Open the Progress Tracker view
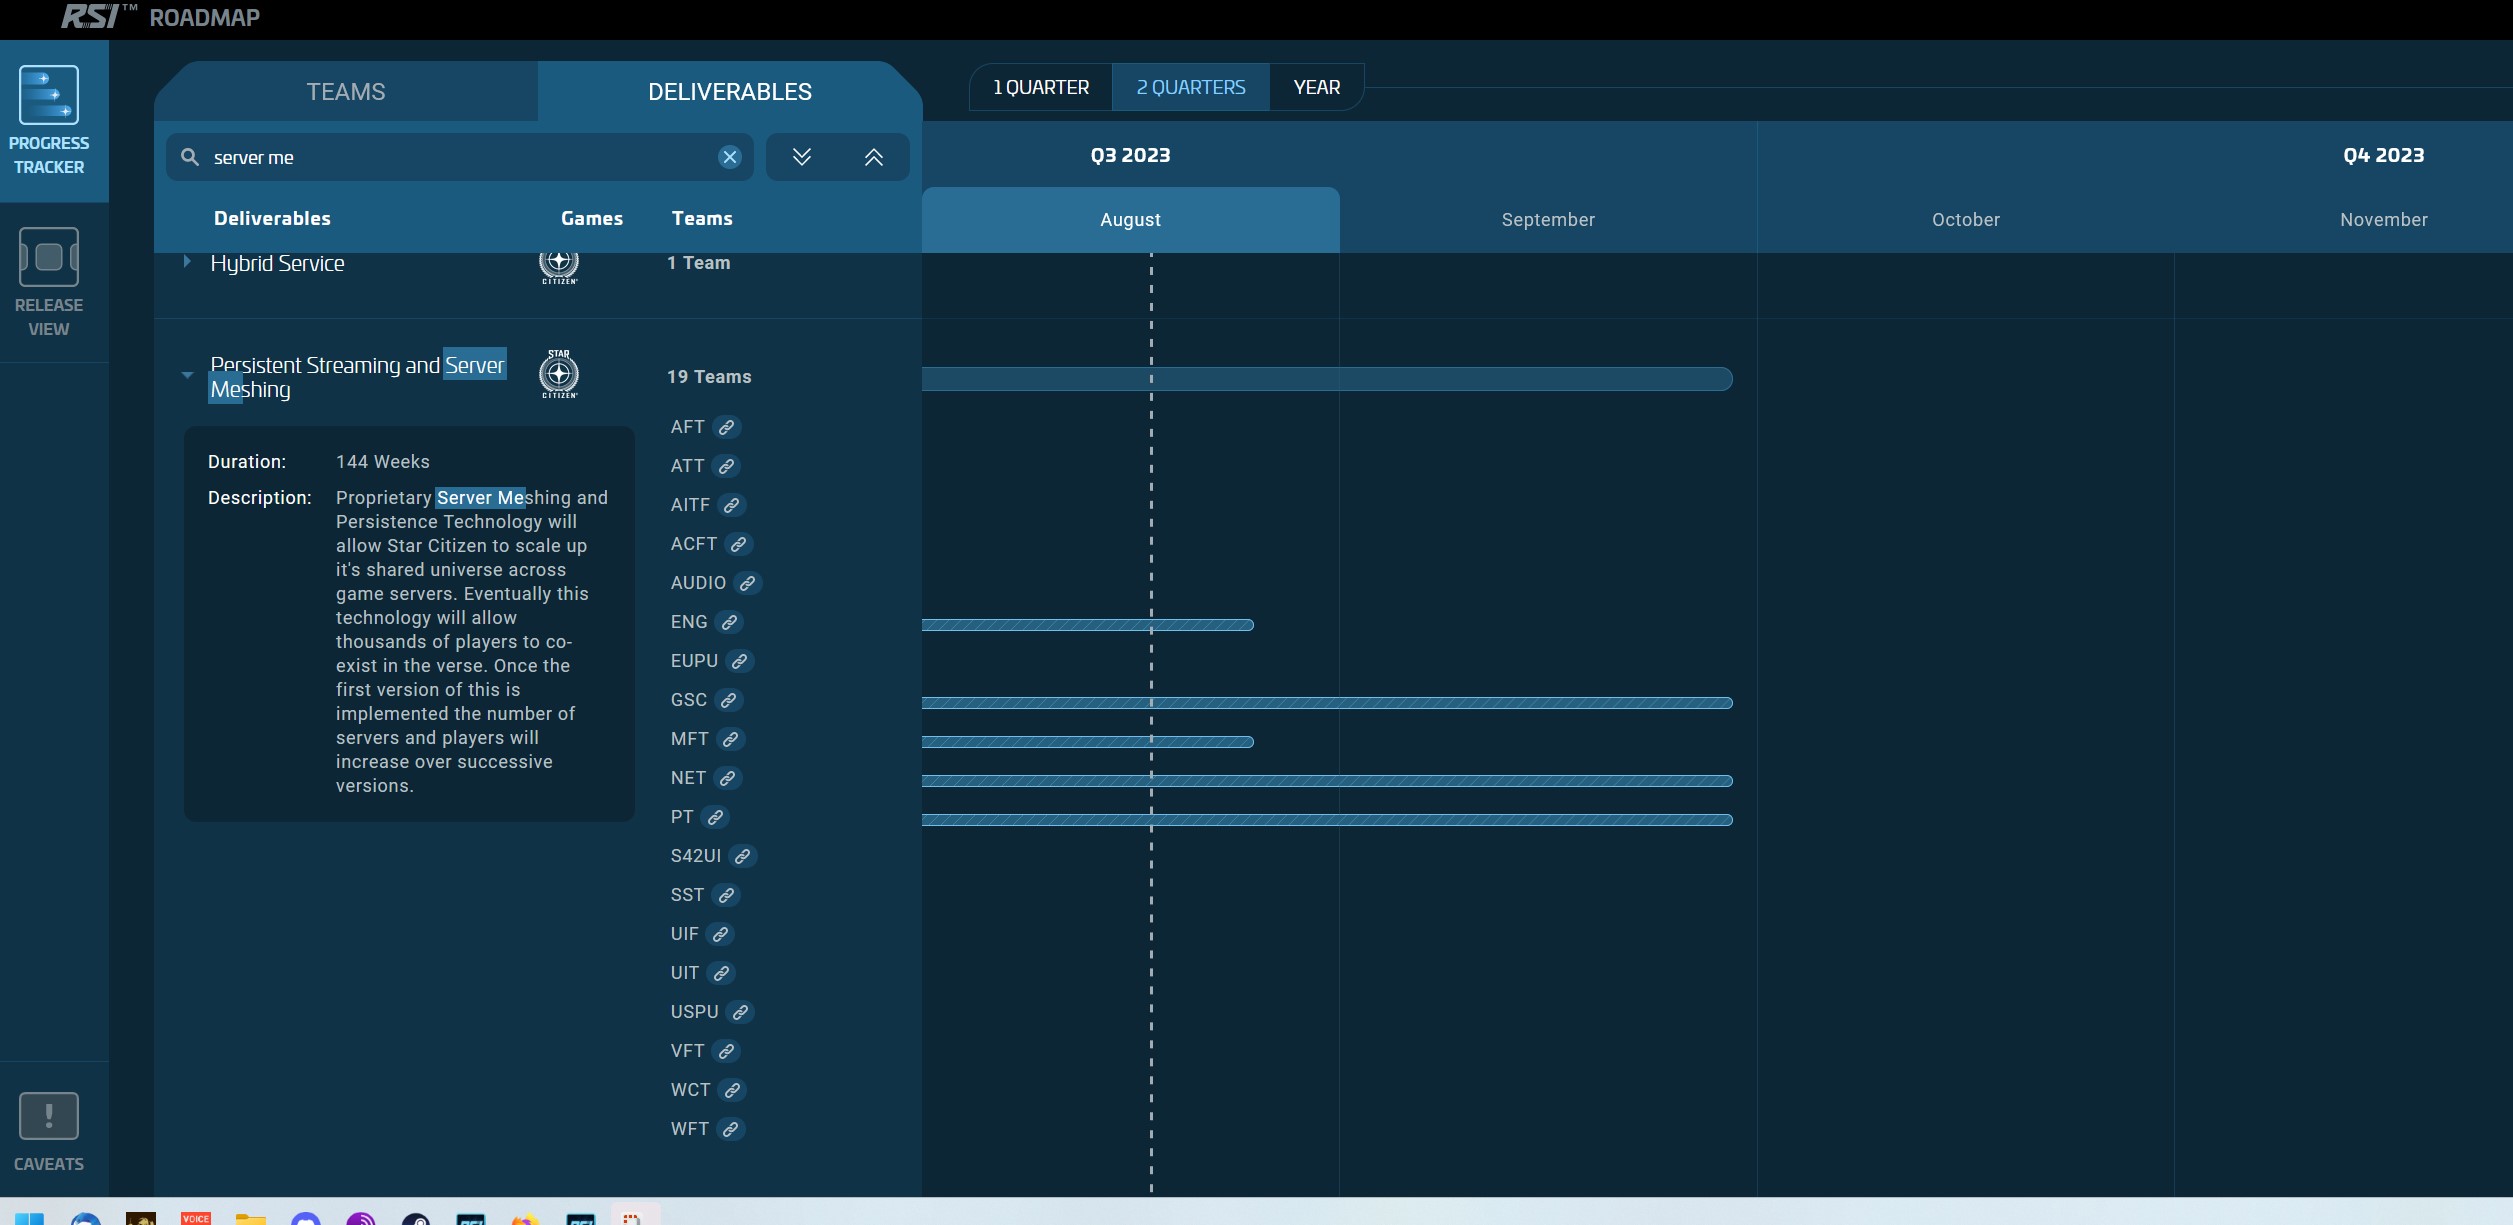The image size is (2513, 1225). (48, 120)
